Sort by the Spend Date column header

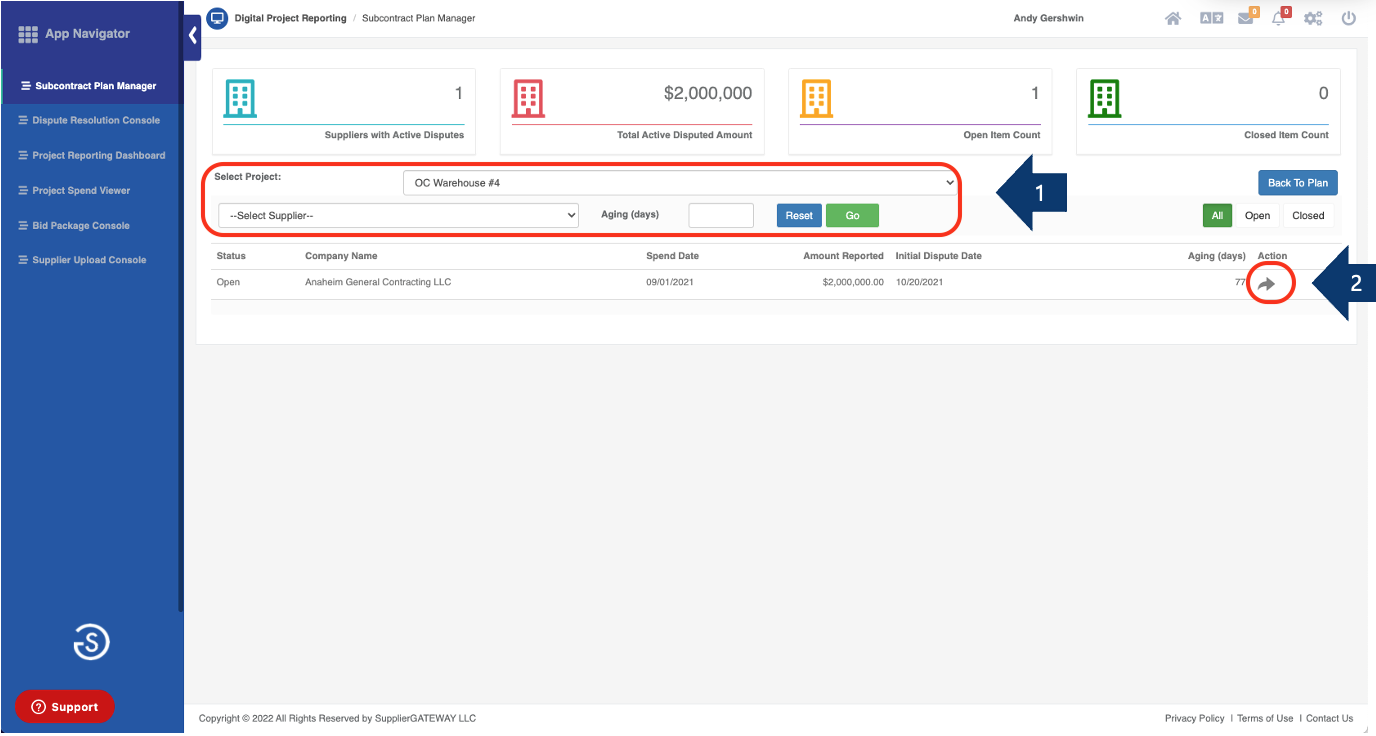coord(672,256)
